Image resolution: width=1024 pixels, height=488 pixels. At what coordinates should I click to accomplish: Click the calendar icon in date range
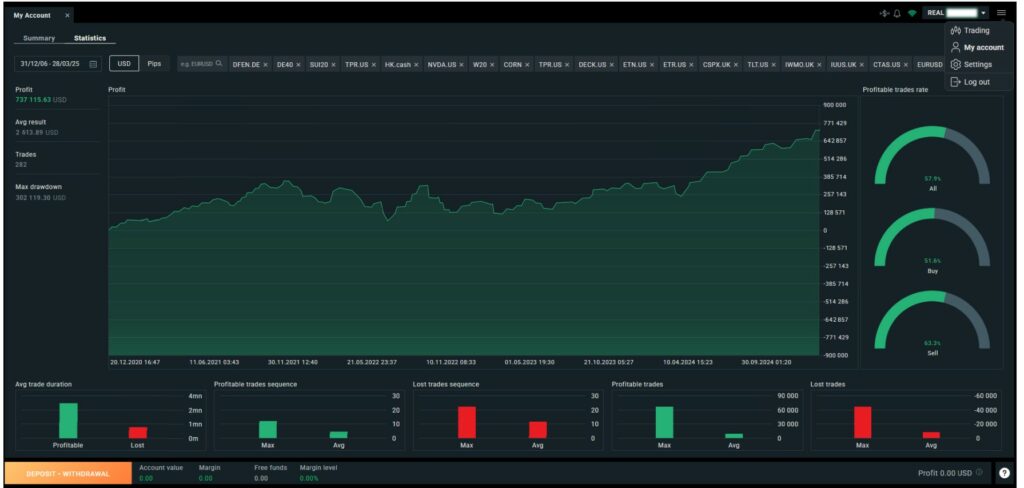(x=93, y=64)
